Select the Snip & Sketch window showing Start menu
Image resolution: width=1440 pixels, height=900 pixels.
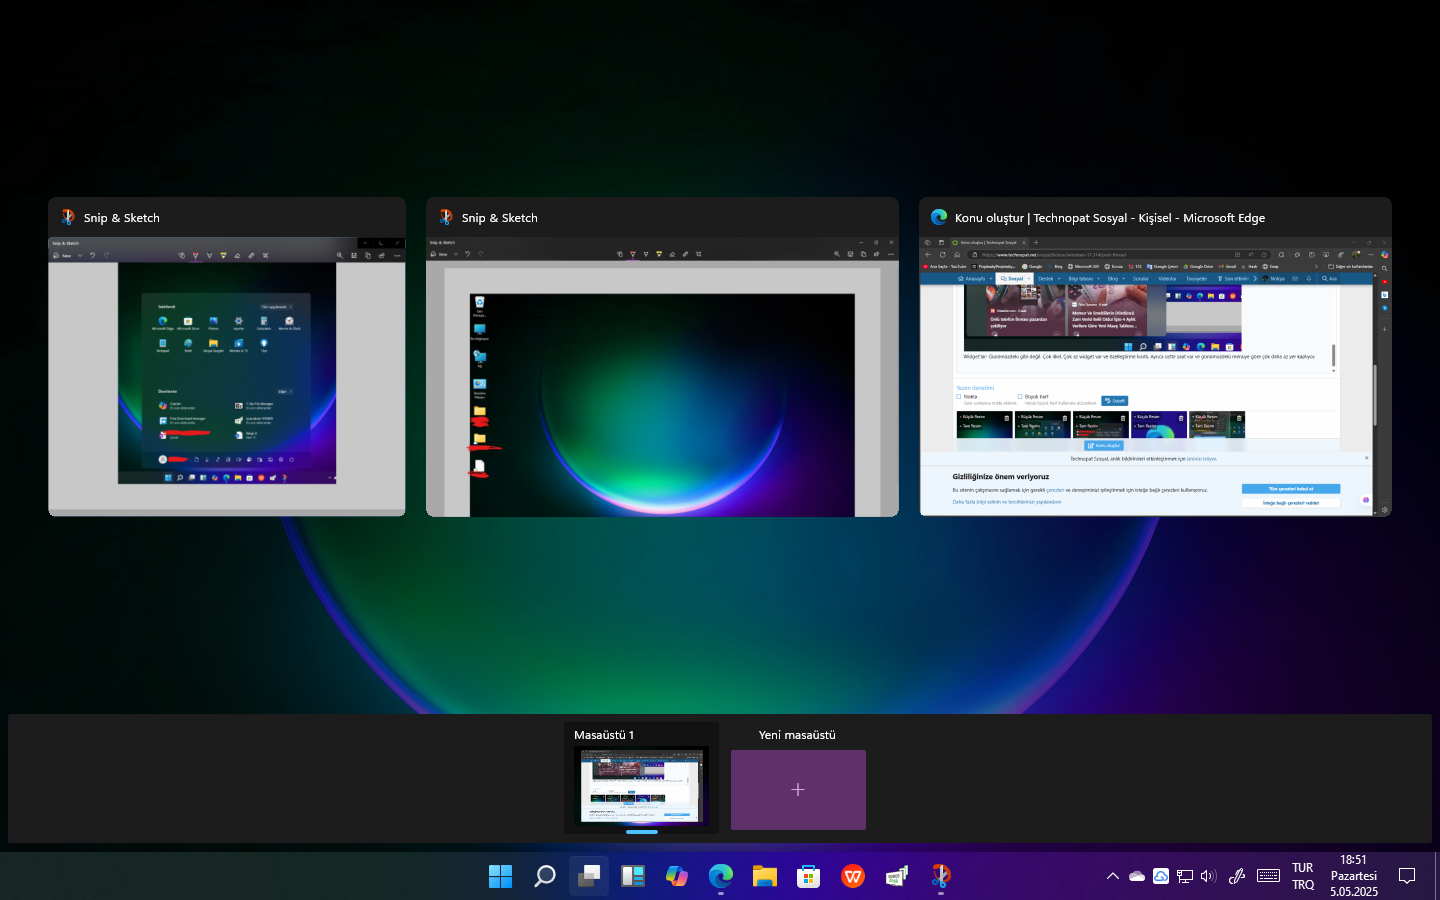pyautogui.click(x=227, y=357)
